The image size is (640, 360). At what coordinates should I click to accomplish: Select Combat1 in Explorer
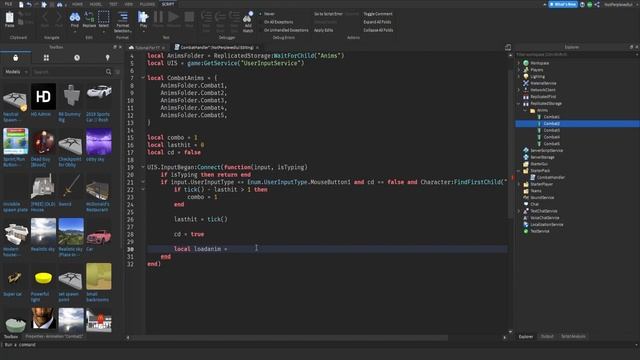pos(551,117)
